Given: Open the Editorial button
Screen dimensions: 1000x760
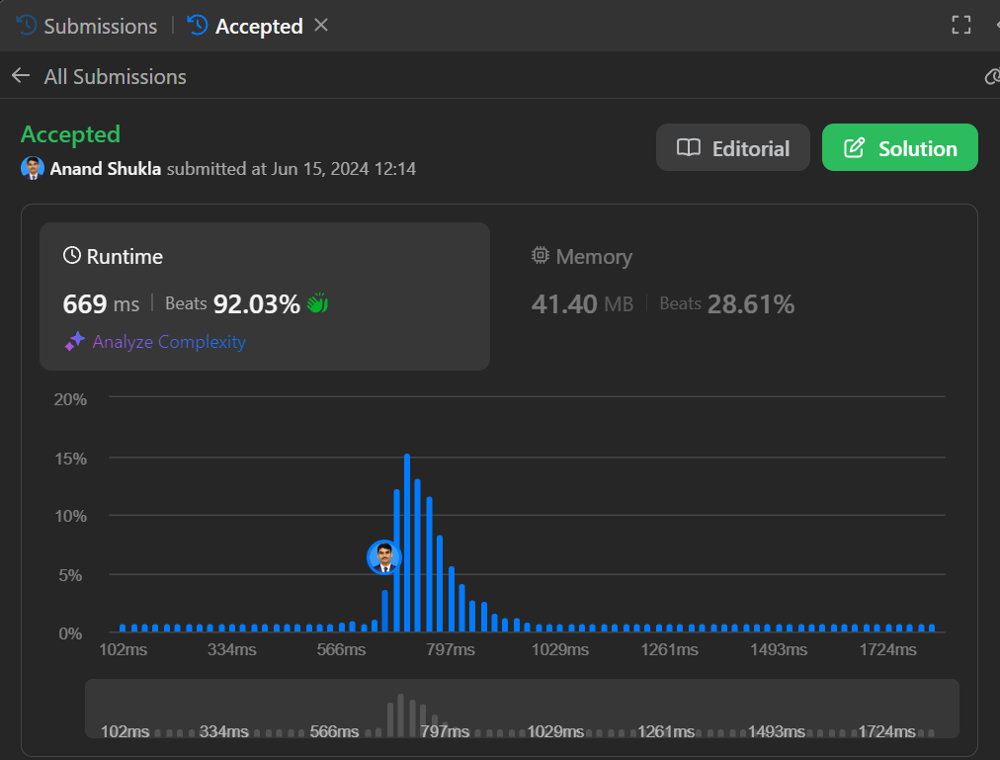Looking at the screenshot, I should tap(733, 148).
